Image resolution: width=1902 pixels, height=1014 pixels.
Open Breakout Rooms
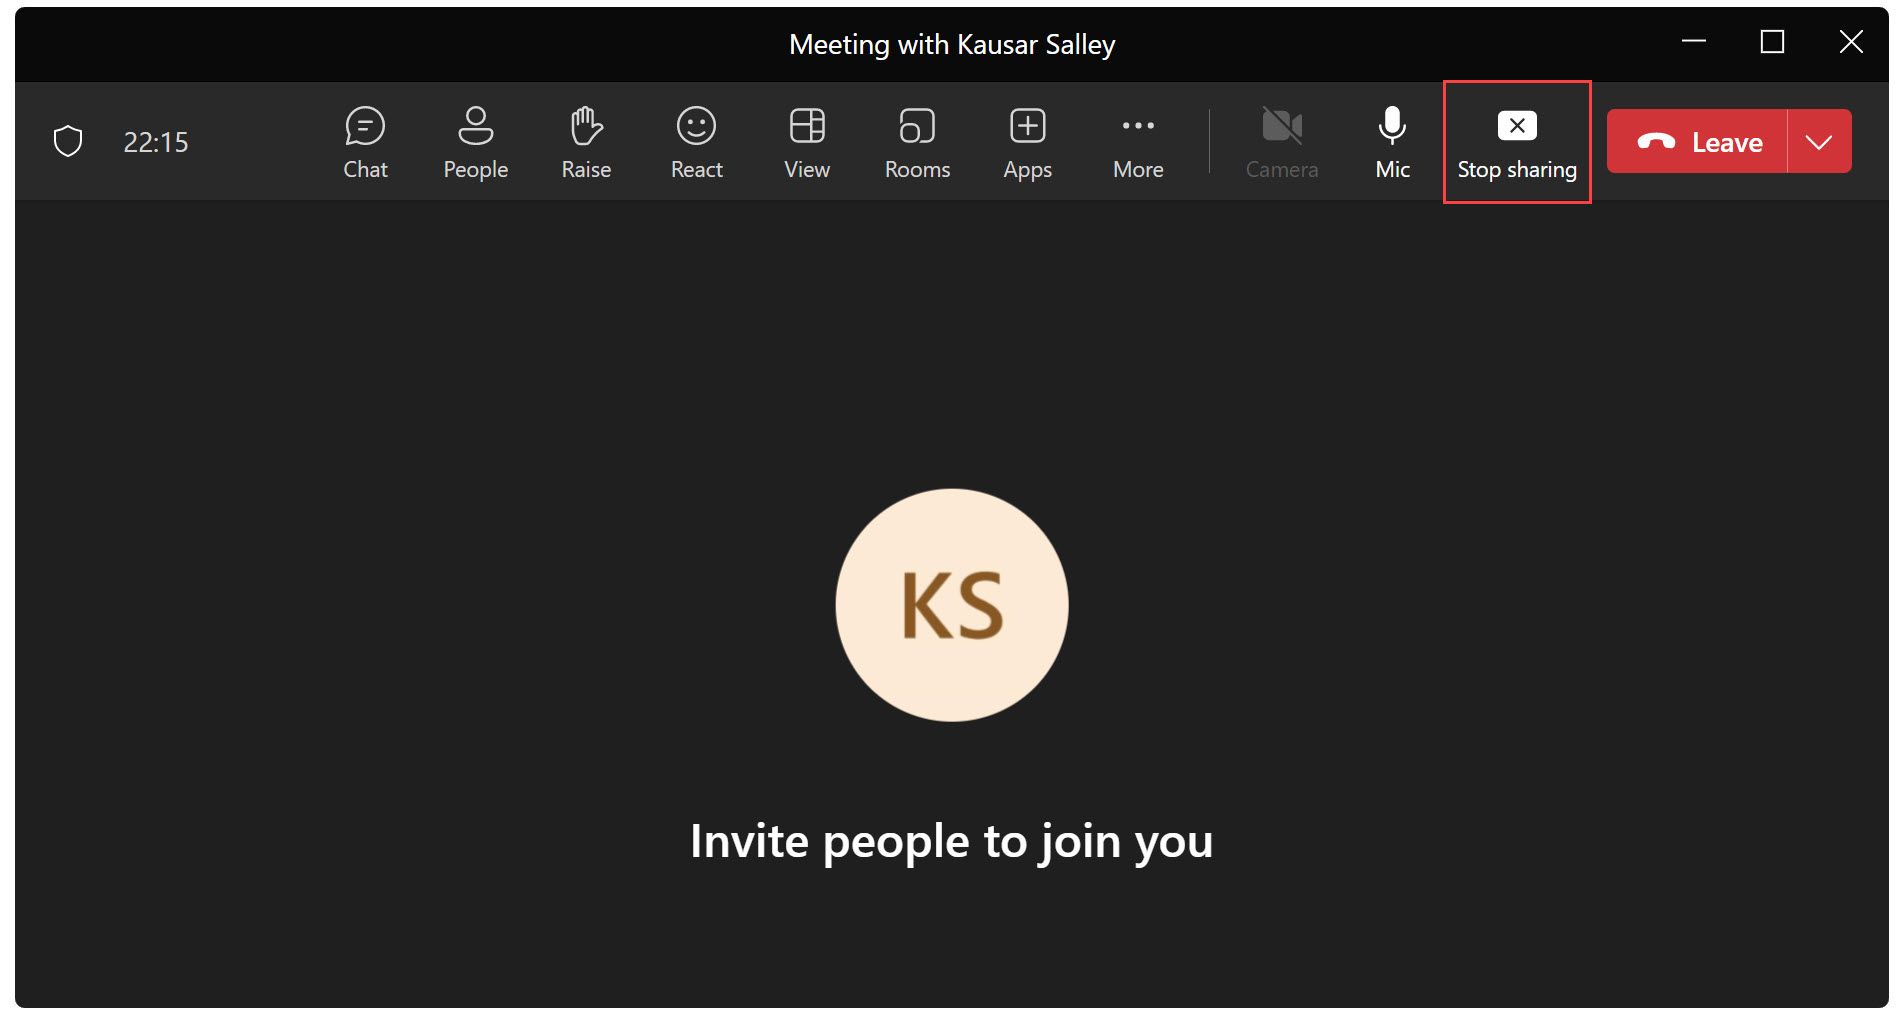click(916, 141)
